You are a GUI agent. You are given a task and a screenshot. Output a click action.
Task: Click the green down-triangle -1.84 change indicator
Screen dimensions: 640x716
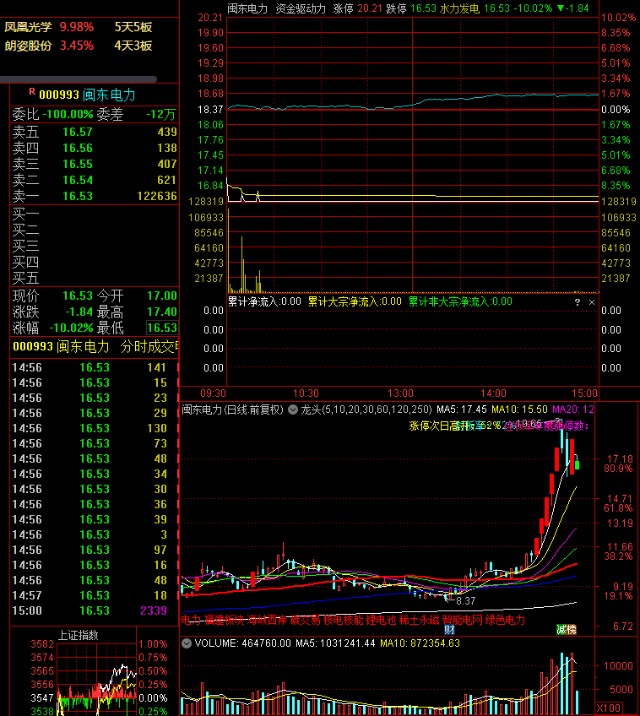[x=573, y=8]
